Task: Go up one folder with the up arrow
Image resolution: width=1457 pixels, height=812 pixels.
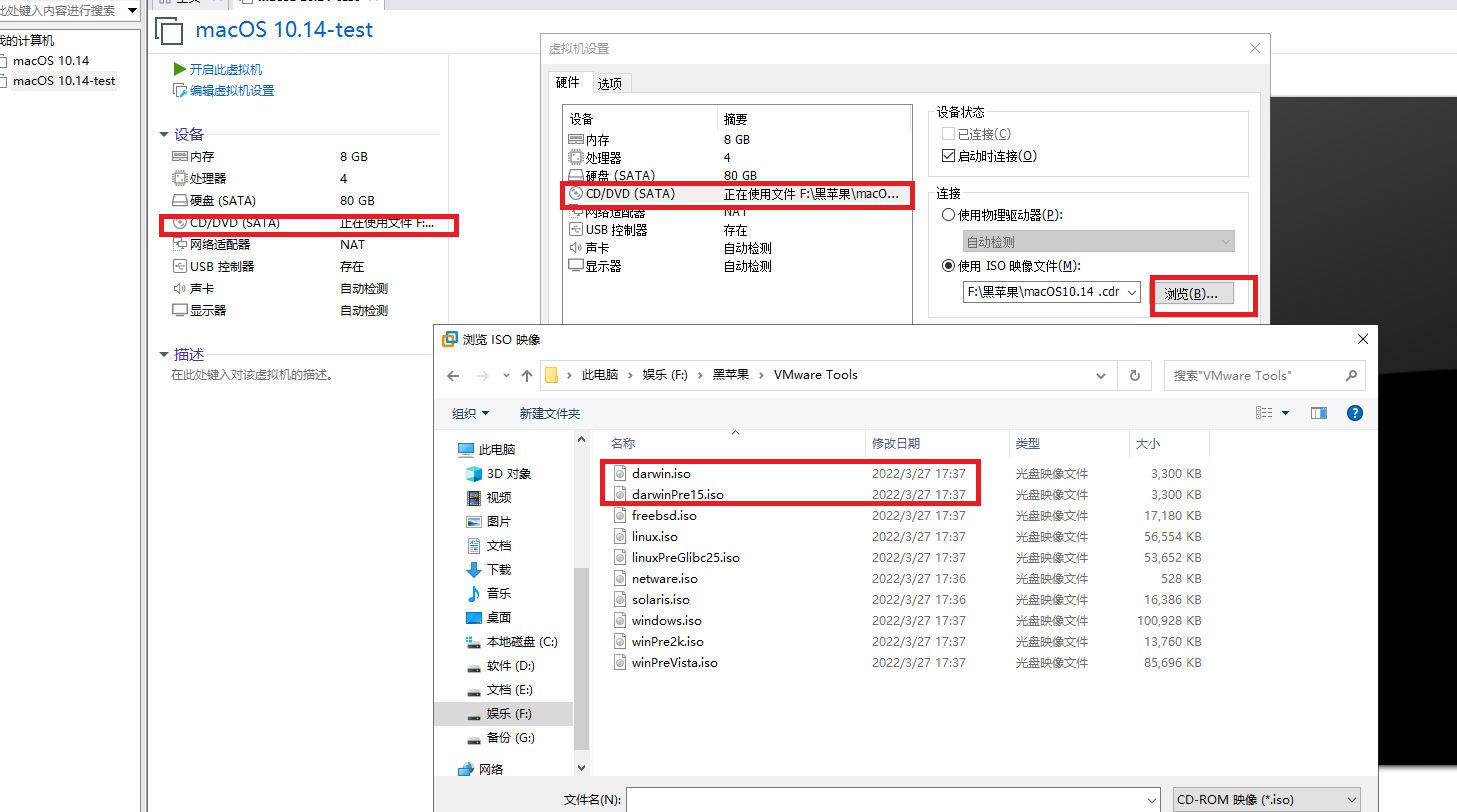Action: [x=527, y=375]
